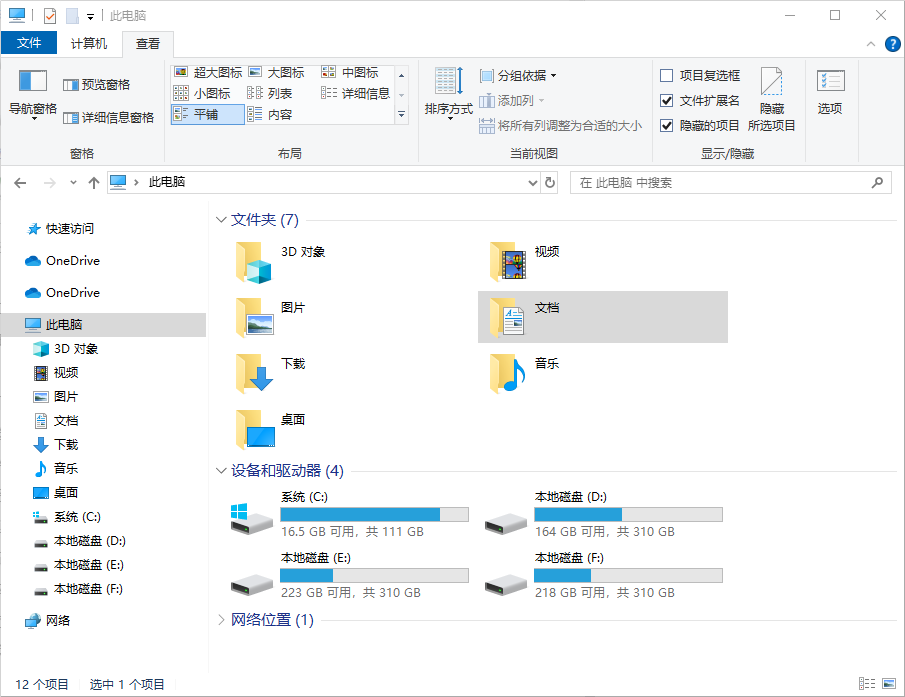
Task: Switch to the 查看 ribbon tab
Action: click(148, 43)
